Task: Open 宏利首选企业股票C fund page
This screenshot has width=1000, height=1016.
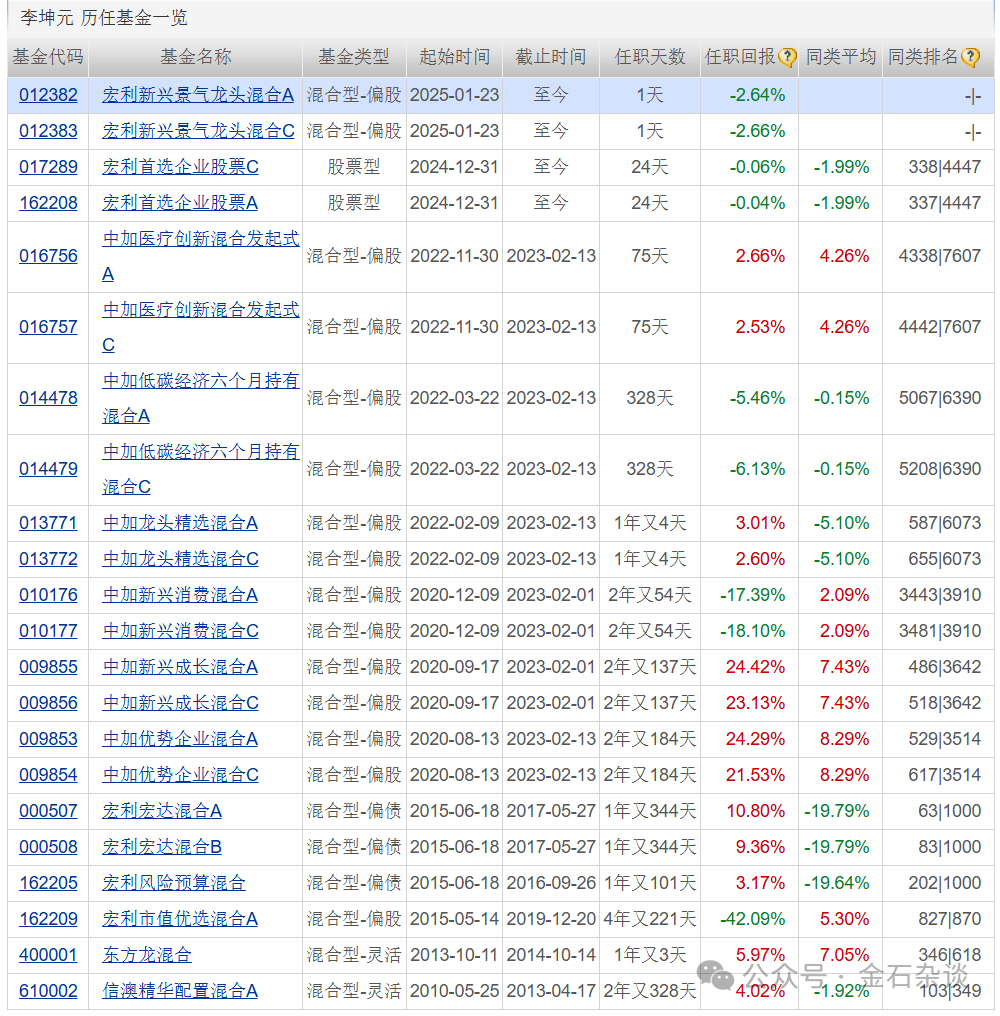Action: click(180, 167)
